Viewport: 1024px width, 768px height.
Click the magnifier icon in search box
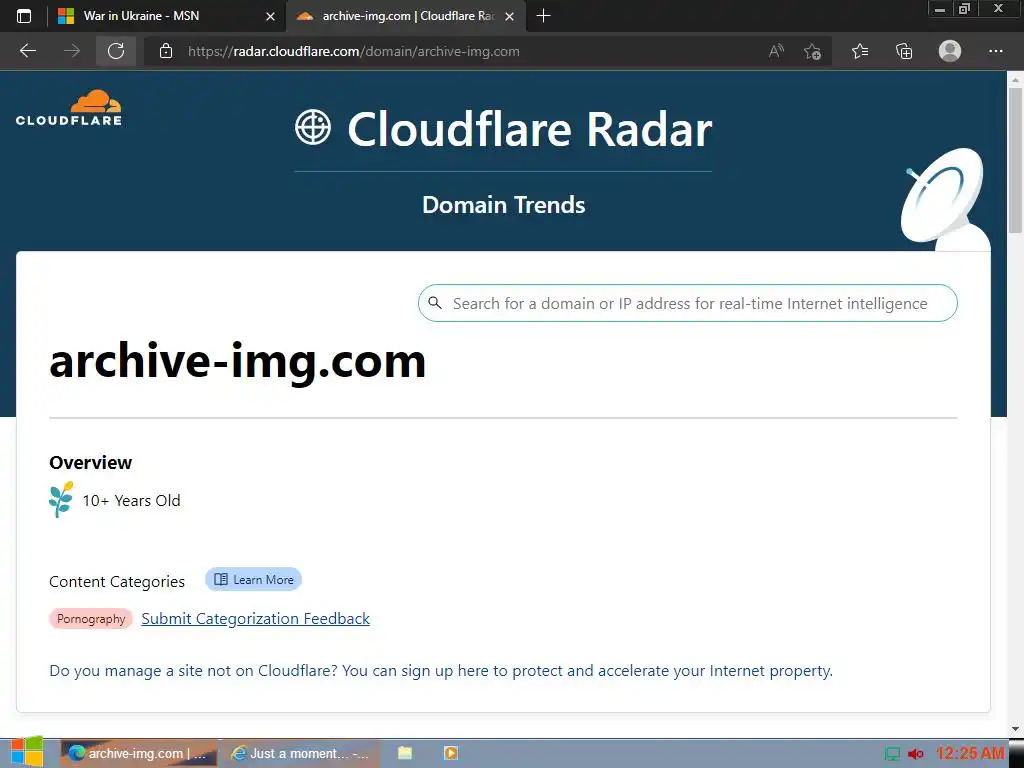click(435, 303)
